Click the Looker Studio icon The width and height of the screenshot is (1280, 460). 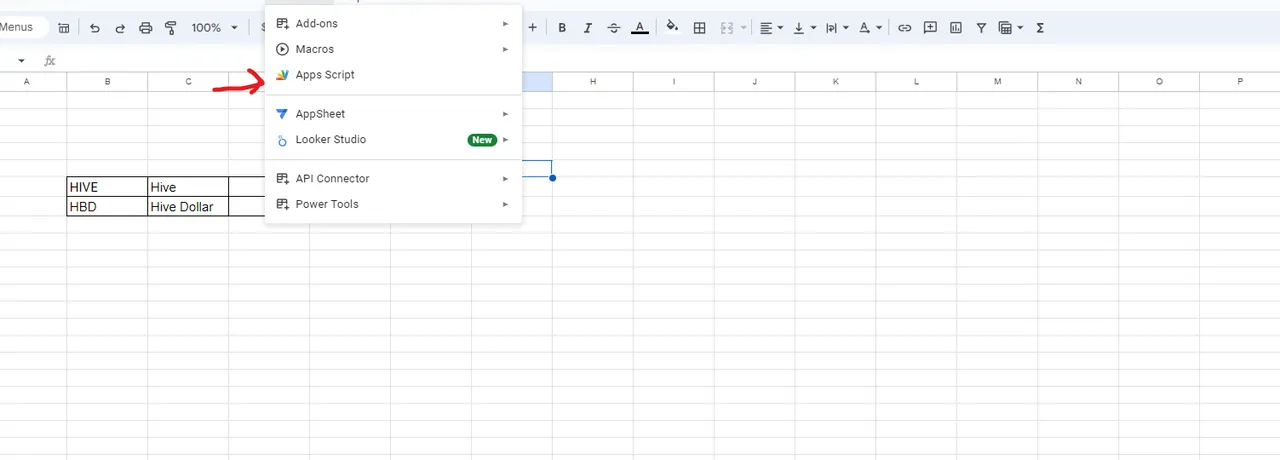(282, 140)
